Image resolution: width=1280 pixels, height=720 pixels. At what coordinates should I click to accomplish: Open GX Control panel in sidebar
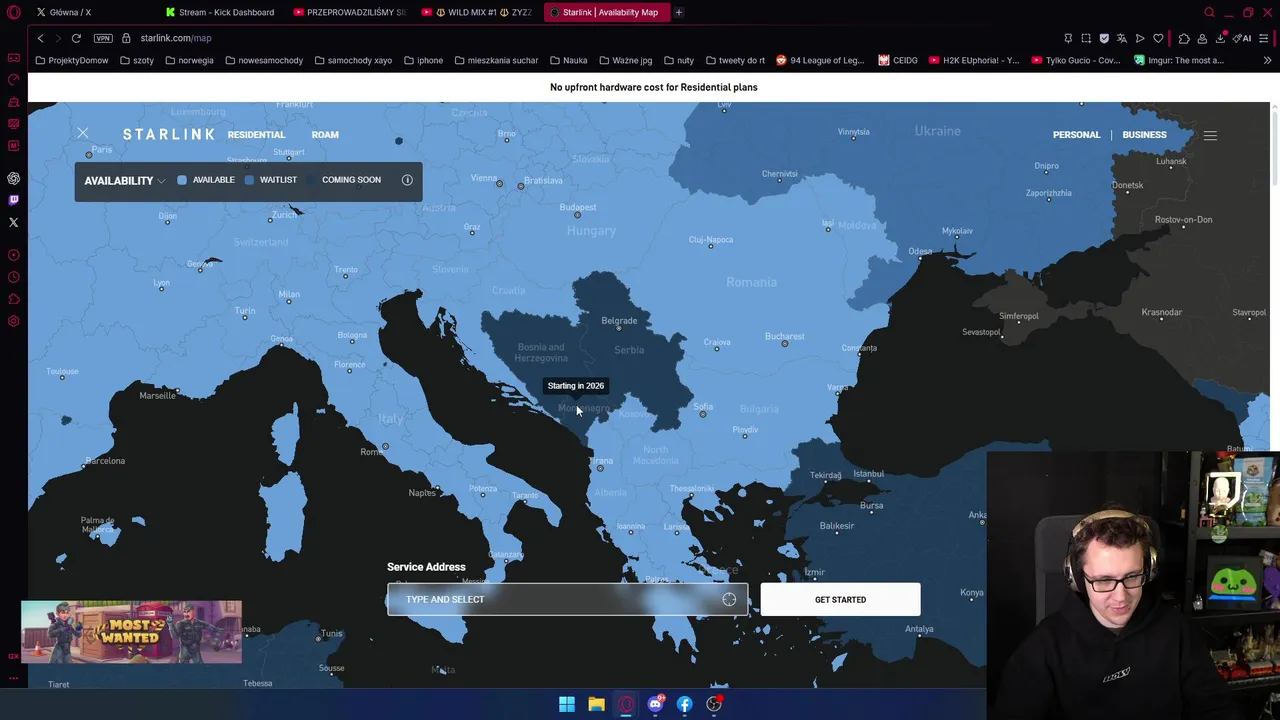pos(13,79)
